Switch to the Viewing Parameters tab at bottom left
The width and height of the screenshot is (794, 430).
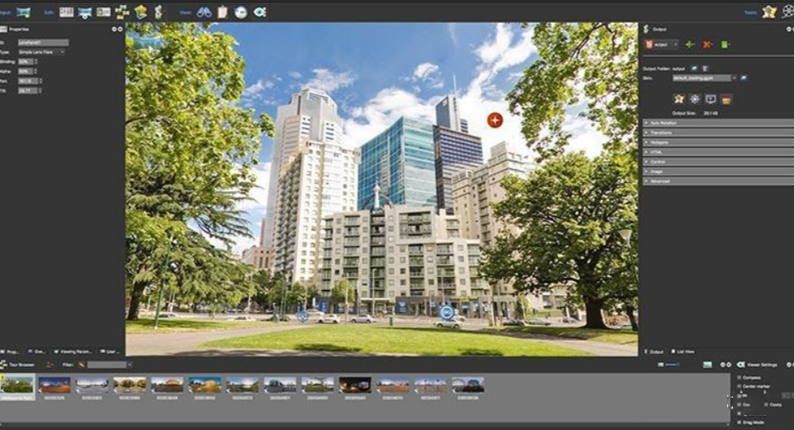(x=73, y=351)
